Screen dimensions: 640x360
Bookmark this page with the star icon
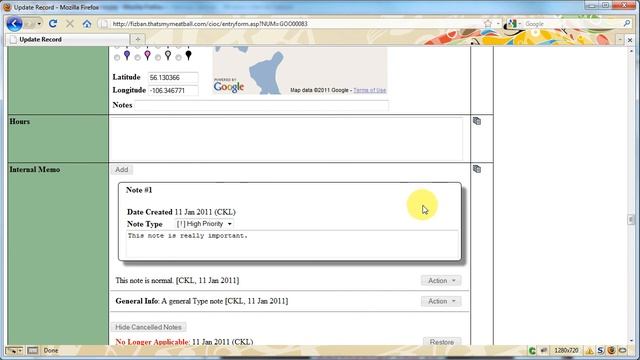tap(488, 24)
